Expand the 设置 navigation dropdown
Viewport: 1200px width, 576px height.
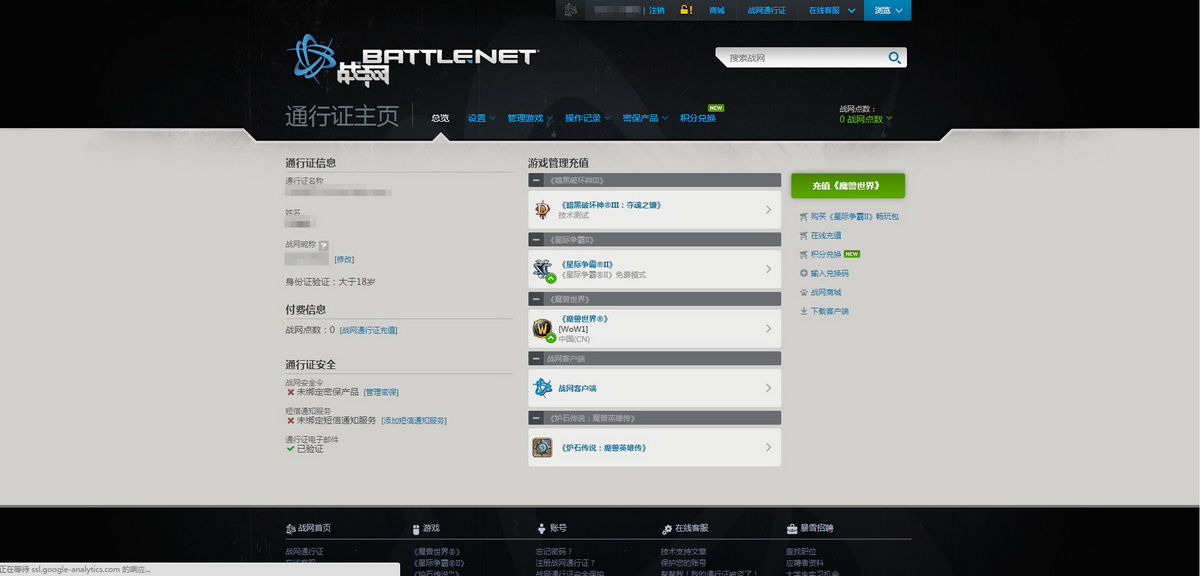tap(480, 118)
